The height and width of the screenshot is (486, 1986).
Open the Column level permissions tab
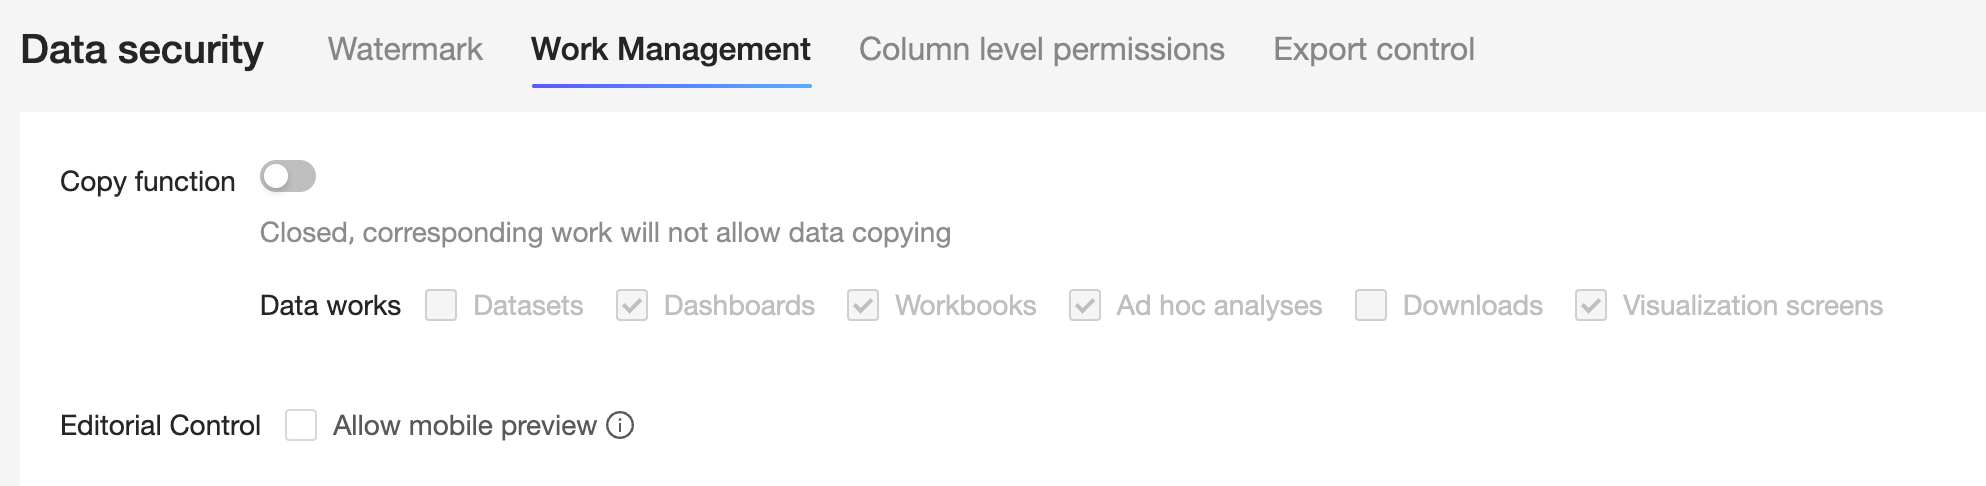click(x=1041, y=49)
